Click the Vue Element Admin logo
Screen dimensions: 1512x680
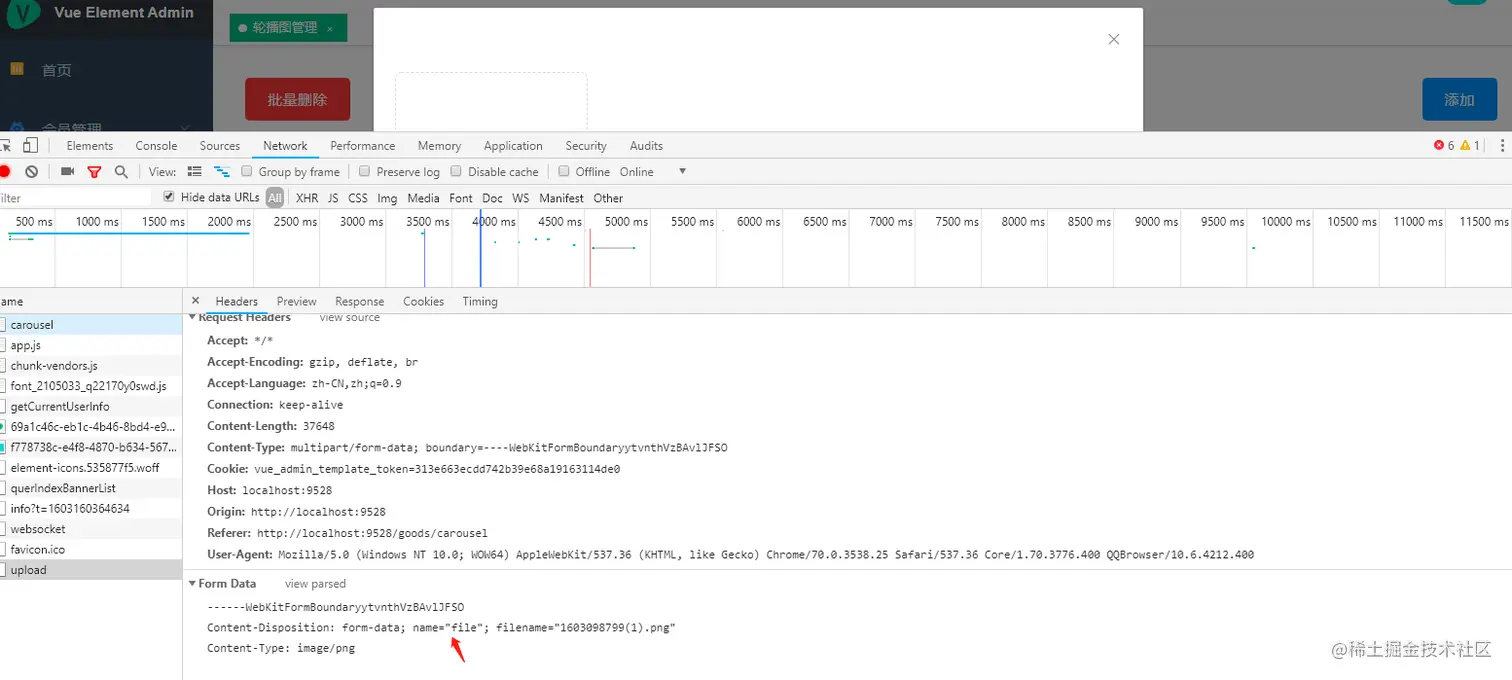23,13
